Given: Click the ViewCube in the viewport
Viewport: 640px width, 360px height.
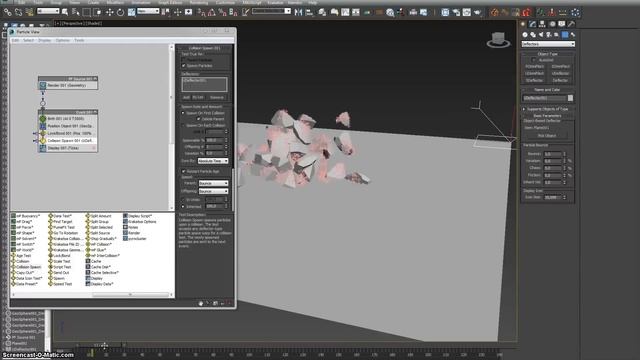Looking at the screenshot, I should pyautogui.click(x=498, y=40).
